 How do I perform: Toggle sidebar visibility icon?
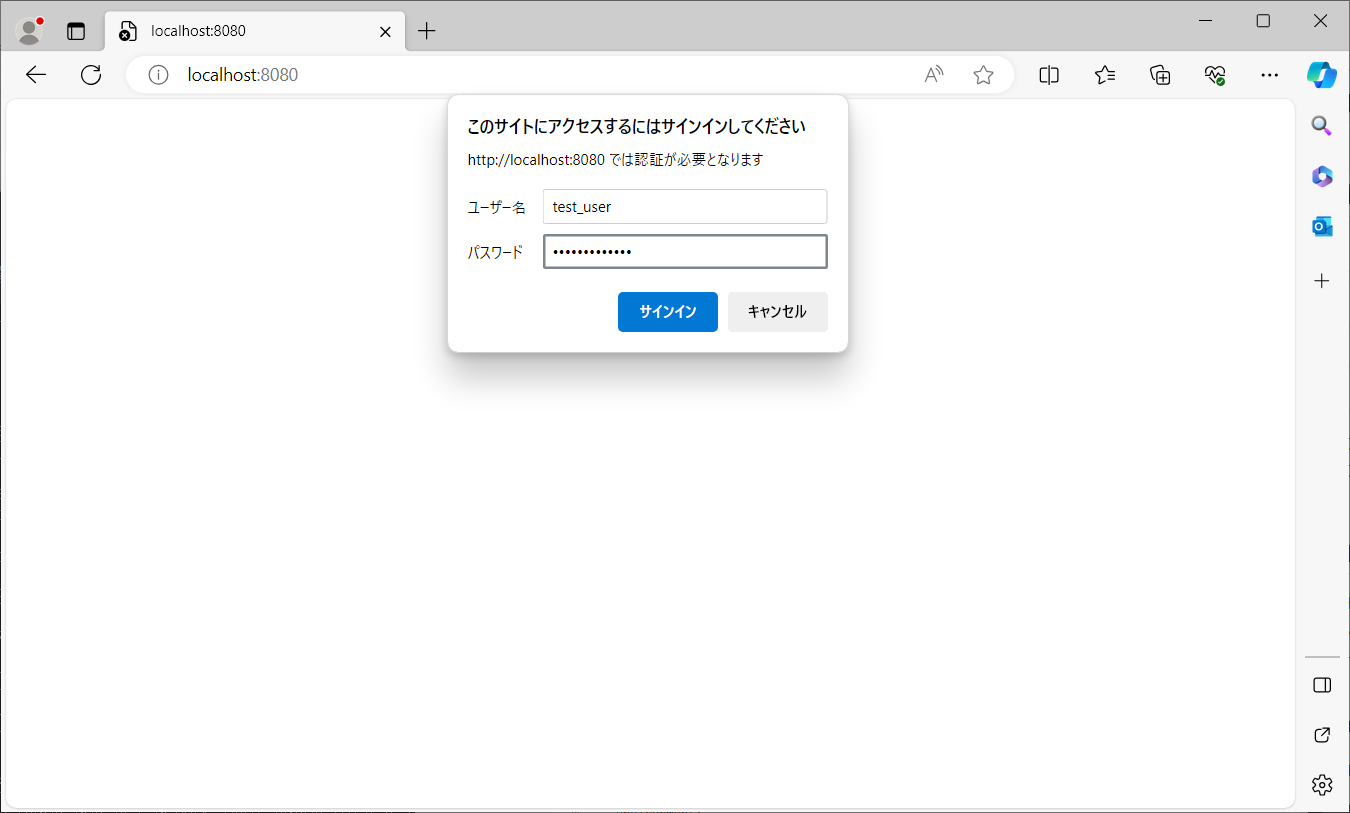[x=1322, y=685]
